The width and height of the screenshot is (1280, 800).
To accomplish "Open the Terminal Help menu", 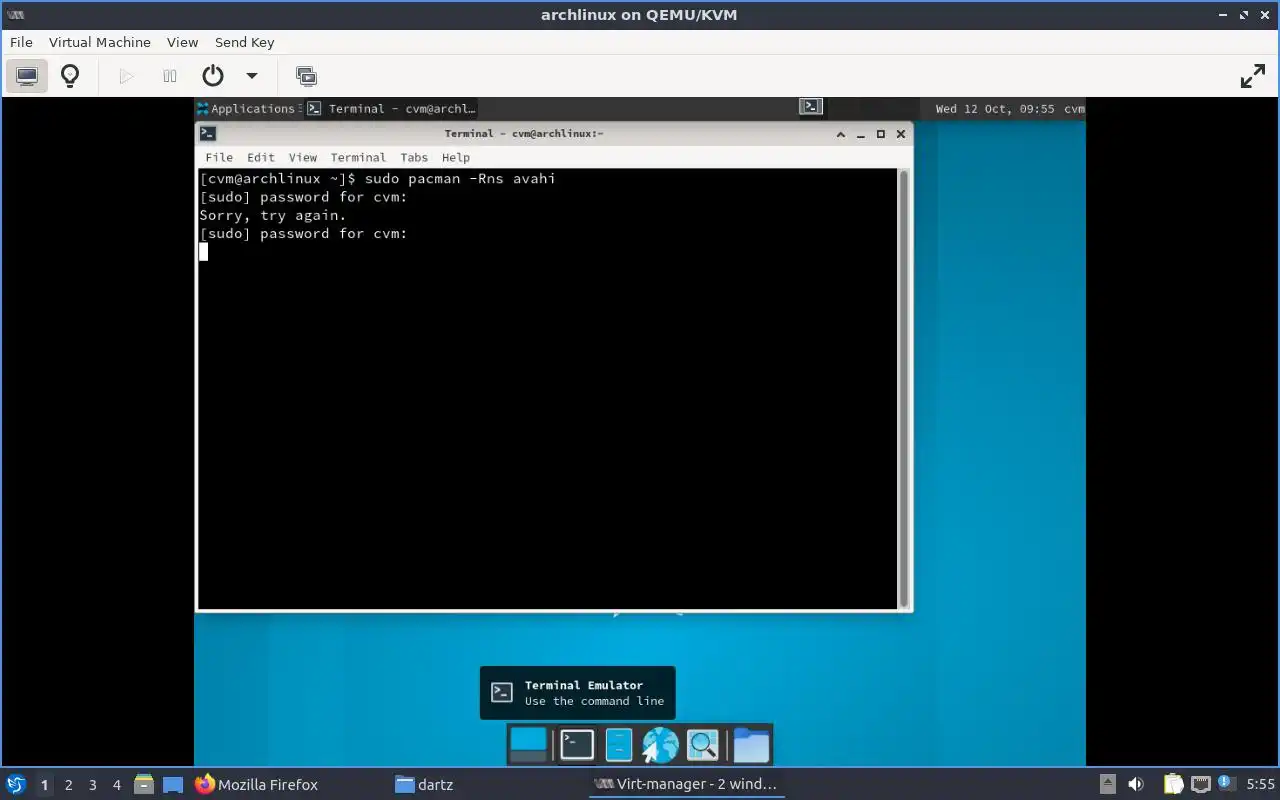I will 456,157.
